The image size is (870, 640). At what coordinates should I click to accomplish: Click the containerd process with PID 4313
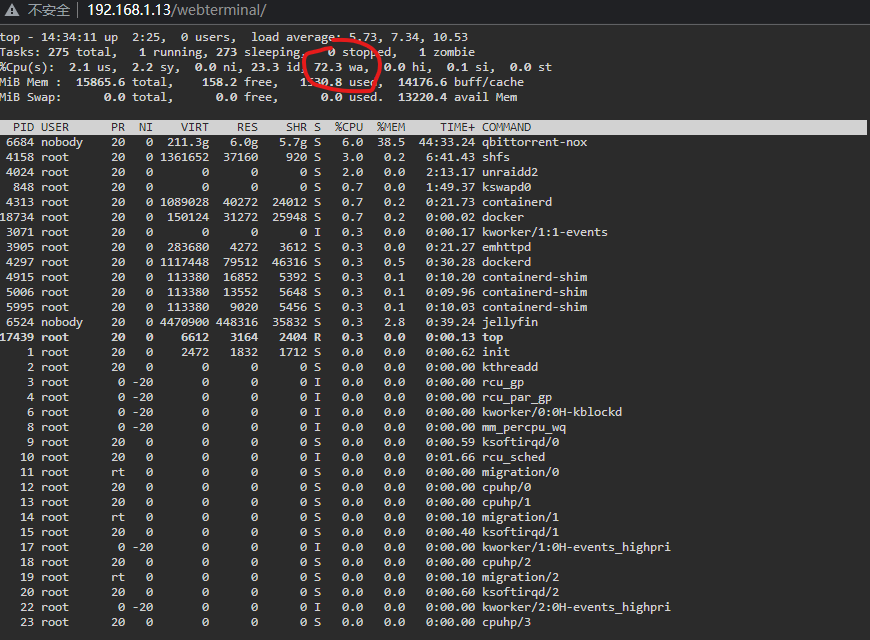(517, 202)
